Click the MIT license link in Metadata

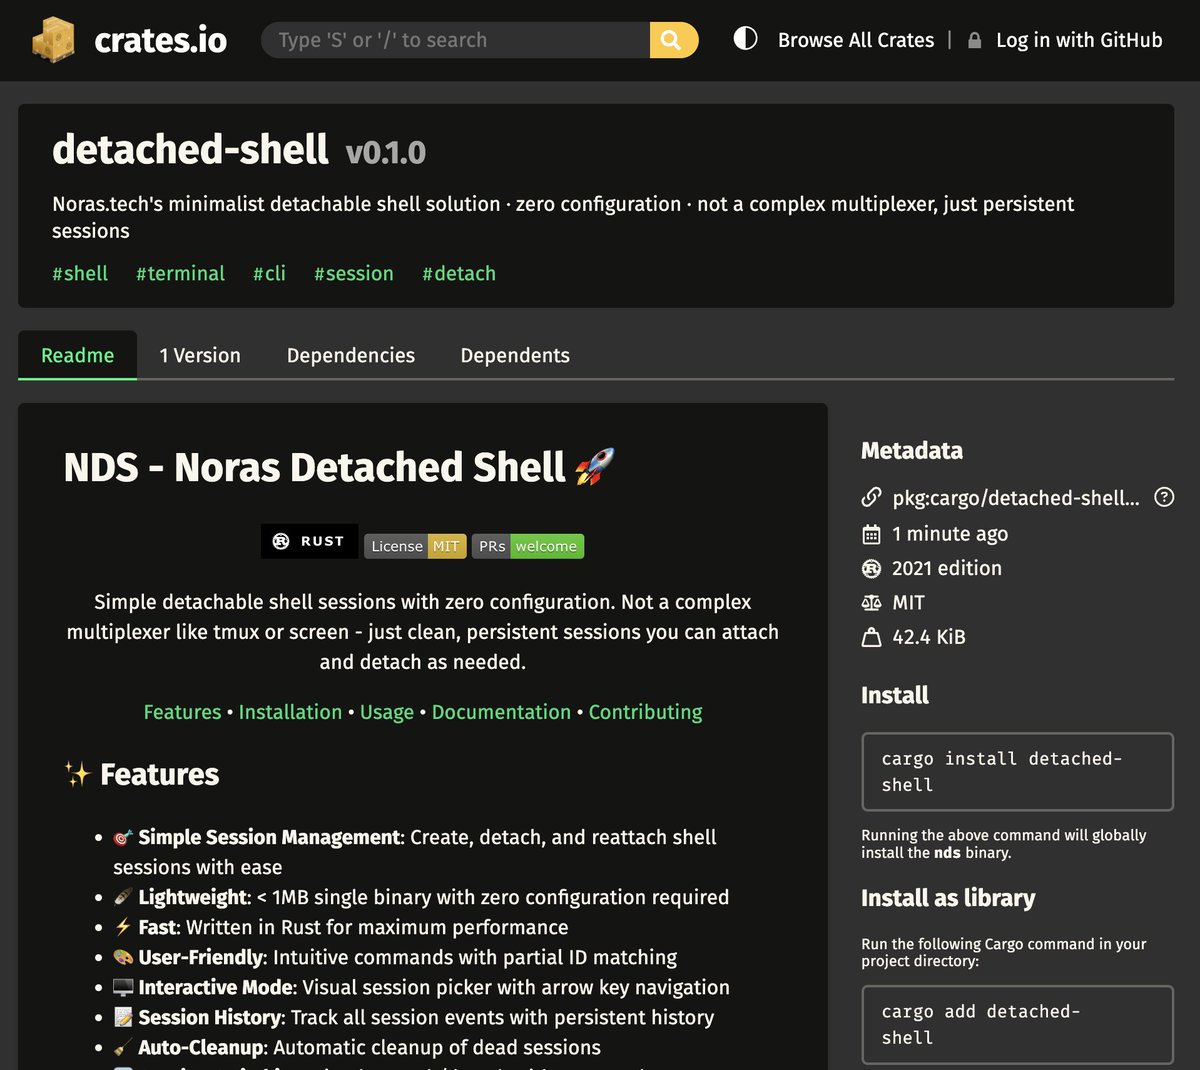908,603
